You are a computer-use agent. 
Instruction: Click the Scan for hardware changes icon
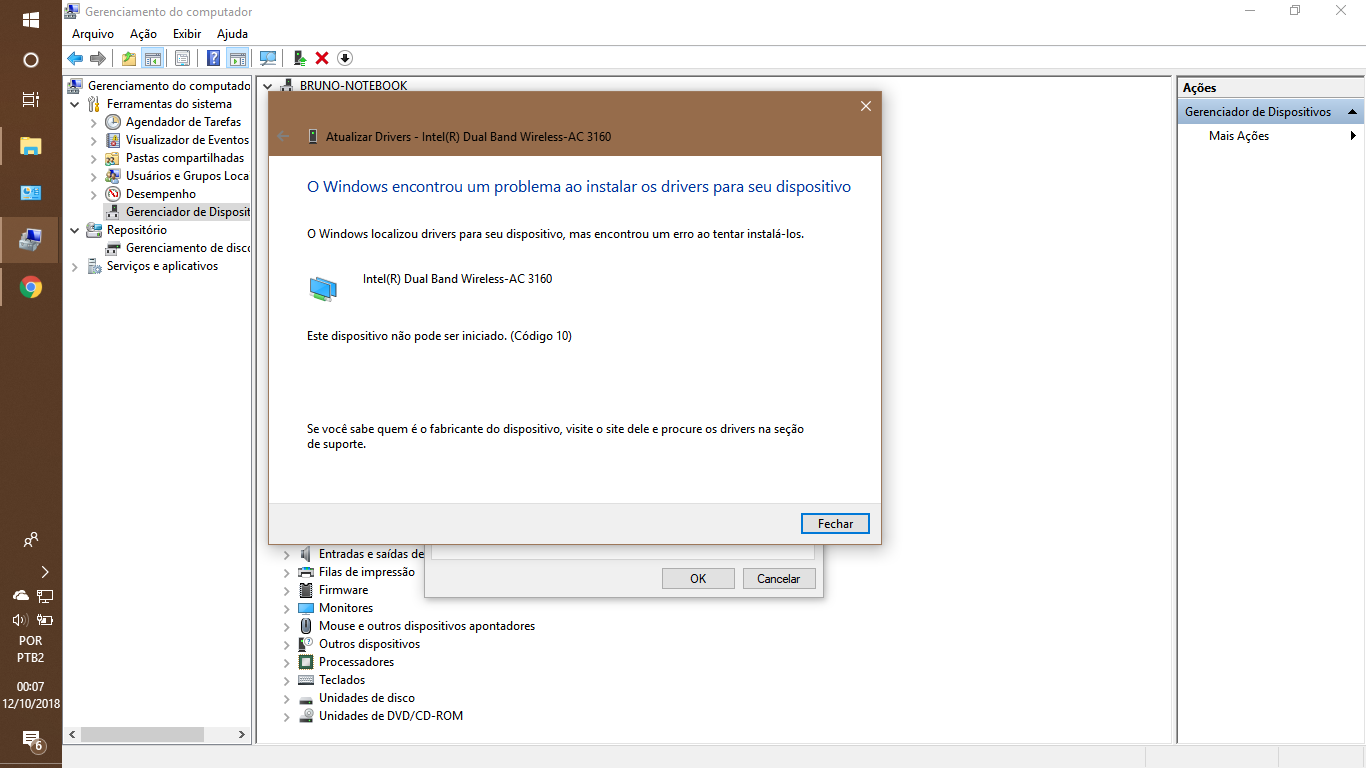coord(268,58)
